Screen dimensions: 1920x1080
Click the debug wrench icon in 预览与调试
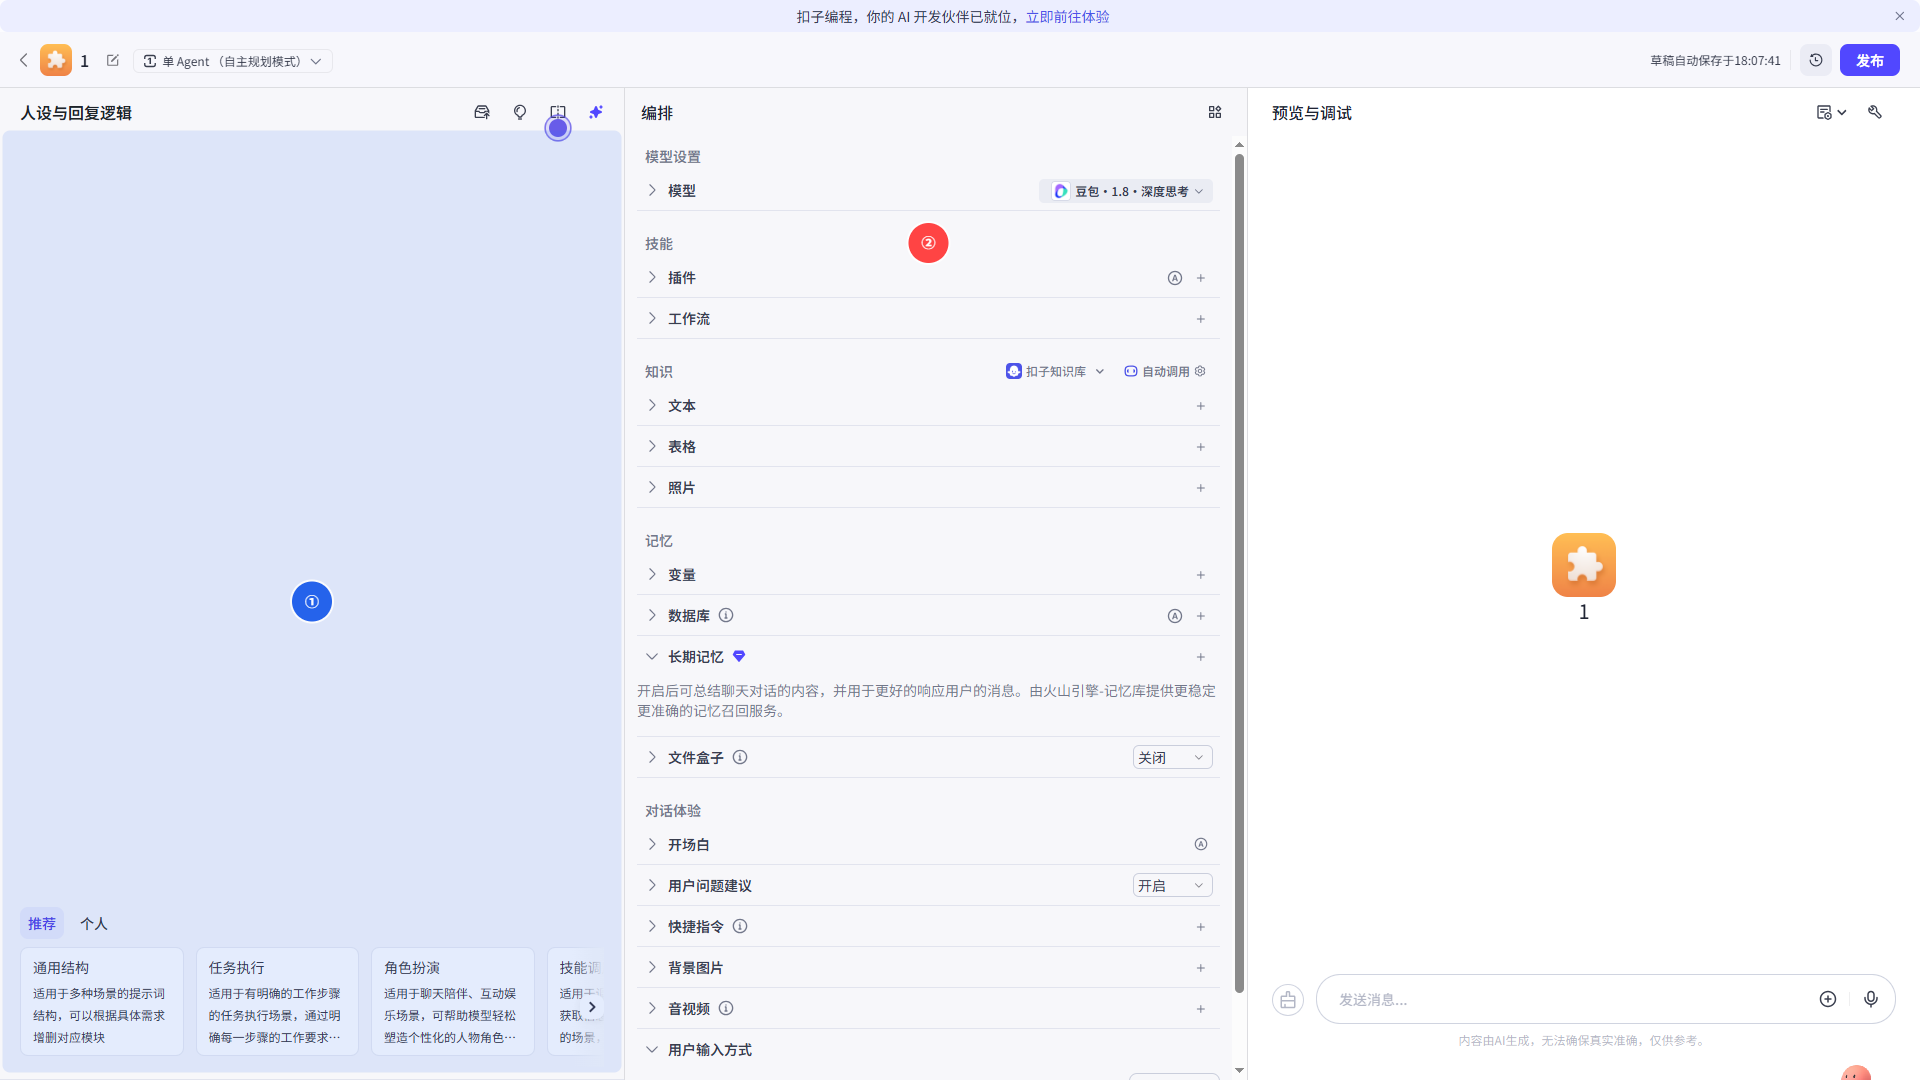1875,112
